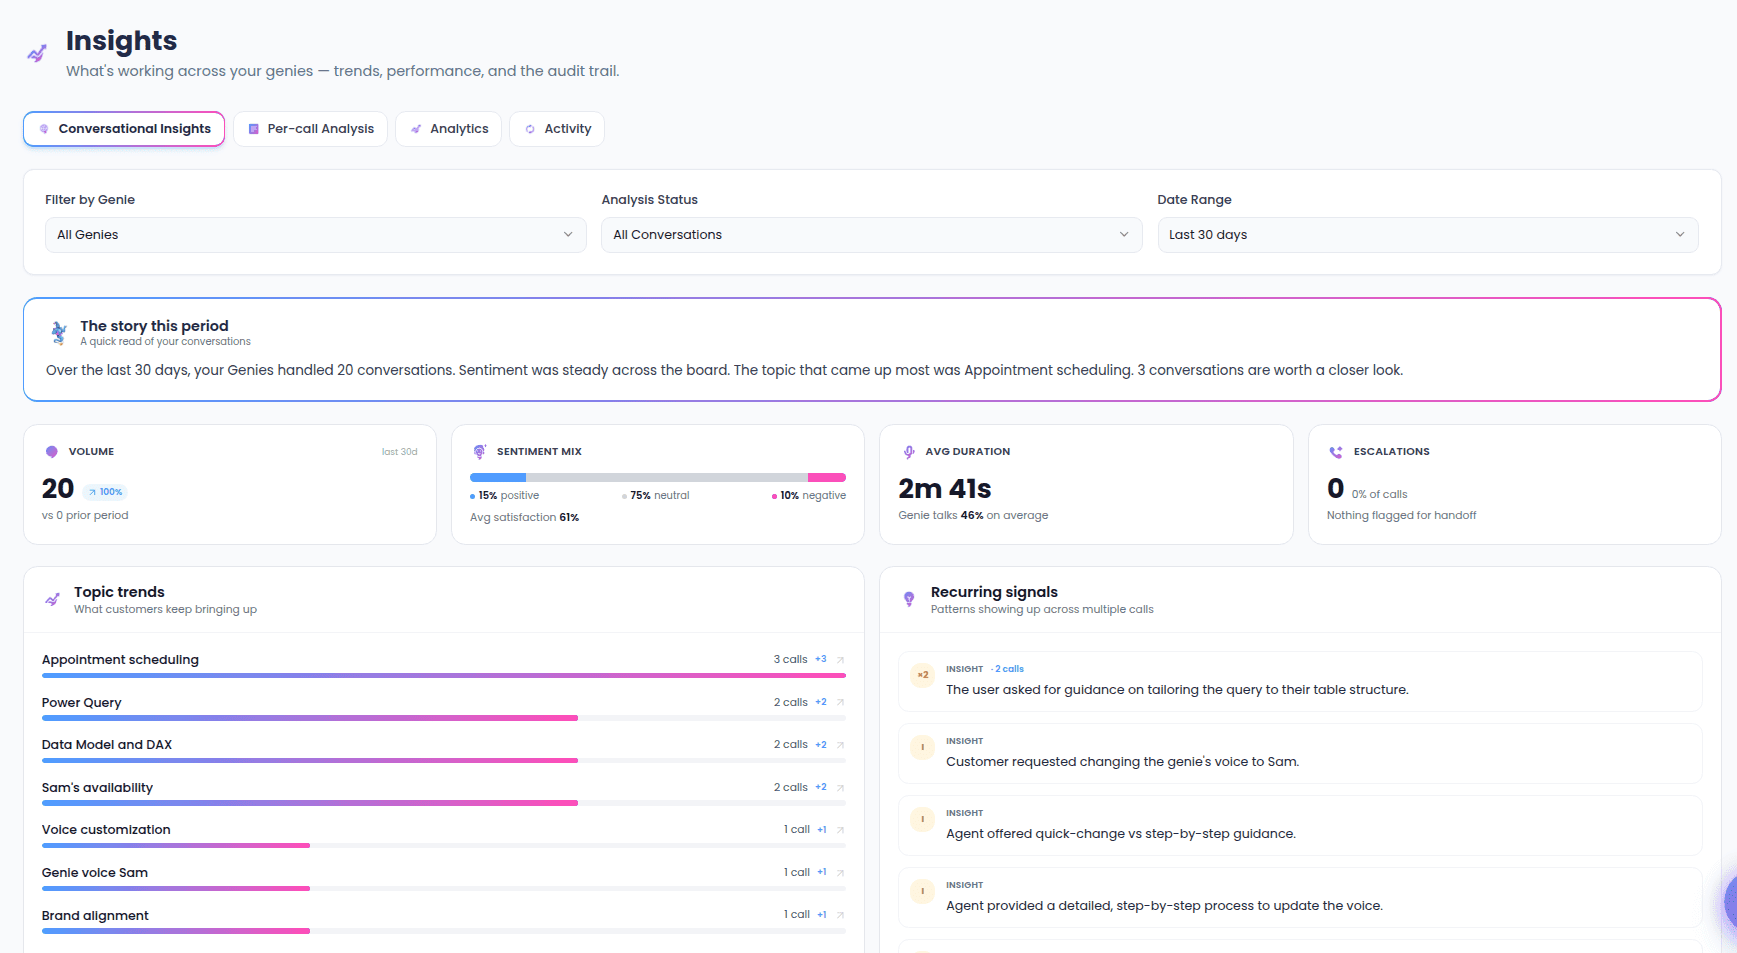Click the ×2 badge on table structure insight
1737x953 pixels.
click(x=923, y=675)
